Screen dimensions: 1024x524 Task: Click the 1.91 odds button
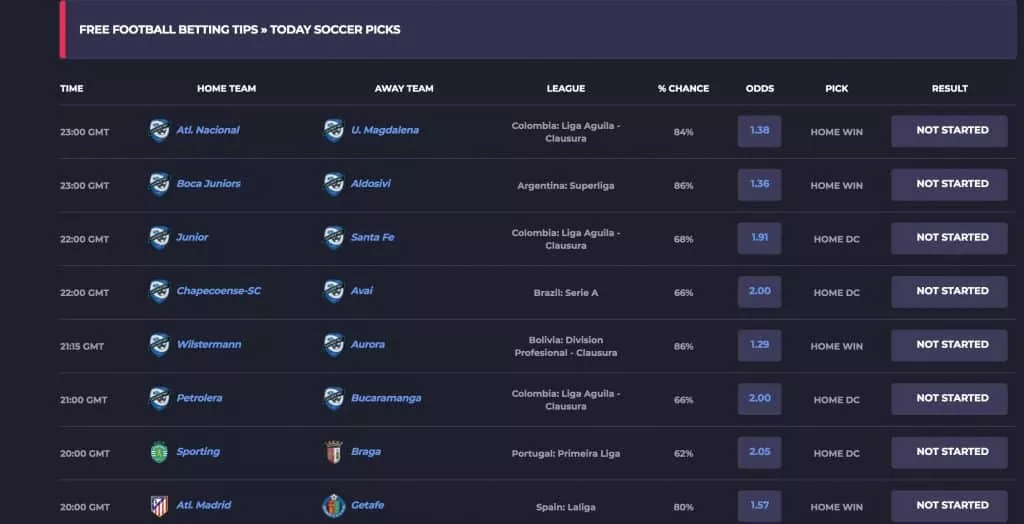[x=759, y=238]
